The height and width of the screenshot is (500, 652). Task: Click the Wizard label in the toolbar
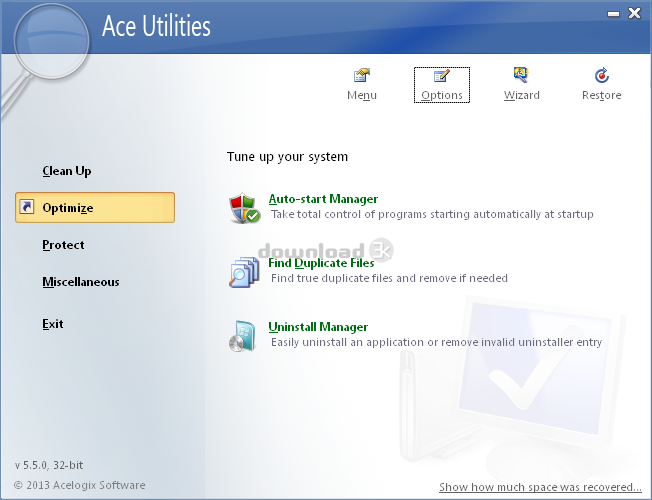click(x=521, y=95)
